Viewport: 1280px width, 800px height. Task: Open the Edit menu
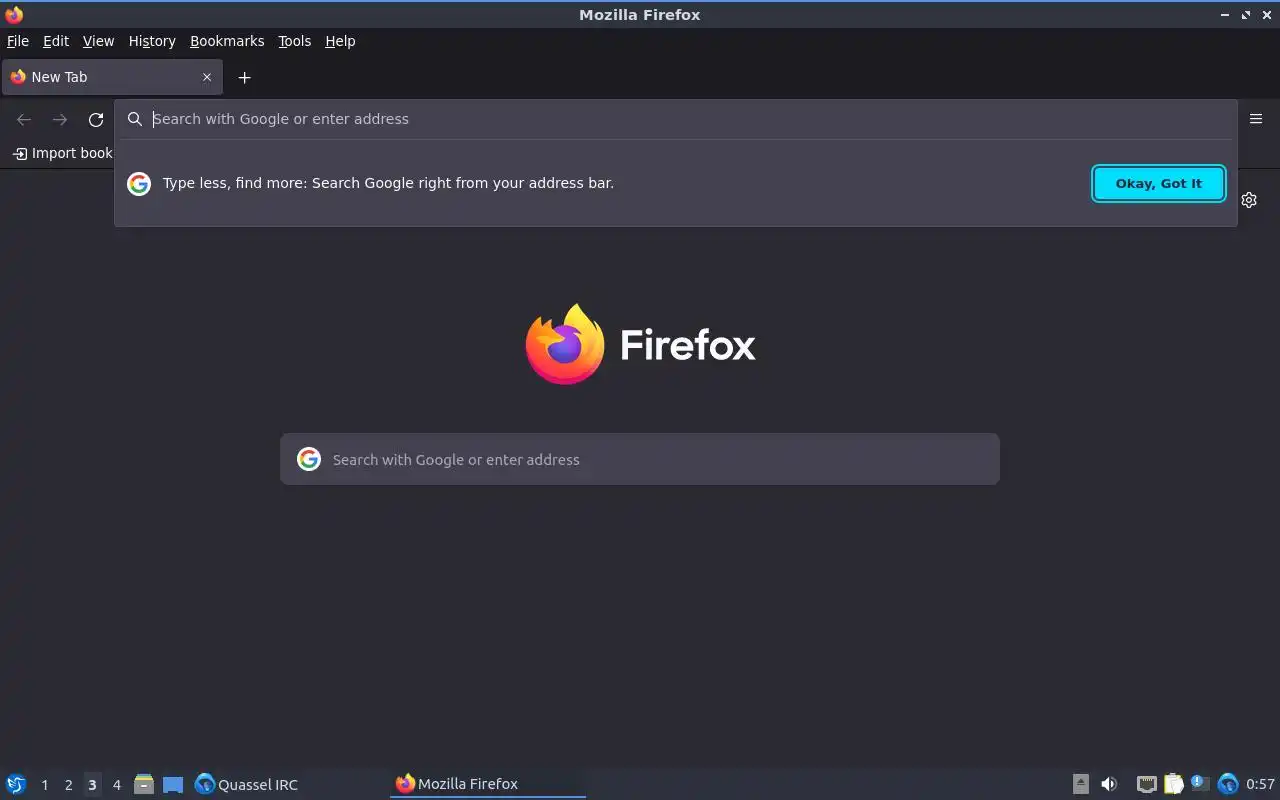click(x=56, y=41)
